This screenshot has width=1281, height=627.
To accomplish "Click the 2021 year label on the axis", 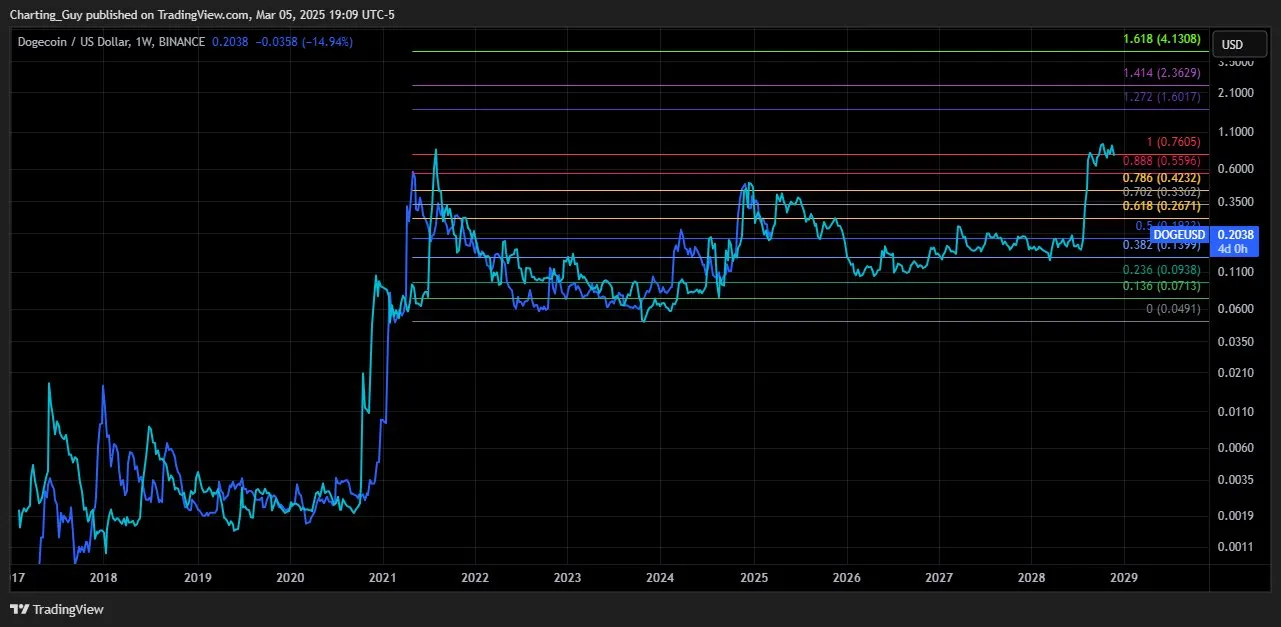I will tap(384, 578).
